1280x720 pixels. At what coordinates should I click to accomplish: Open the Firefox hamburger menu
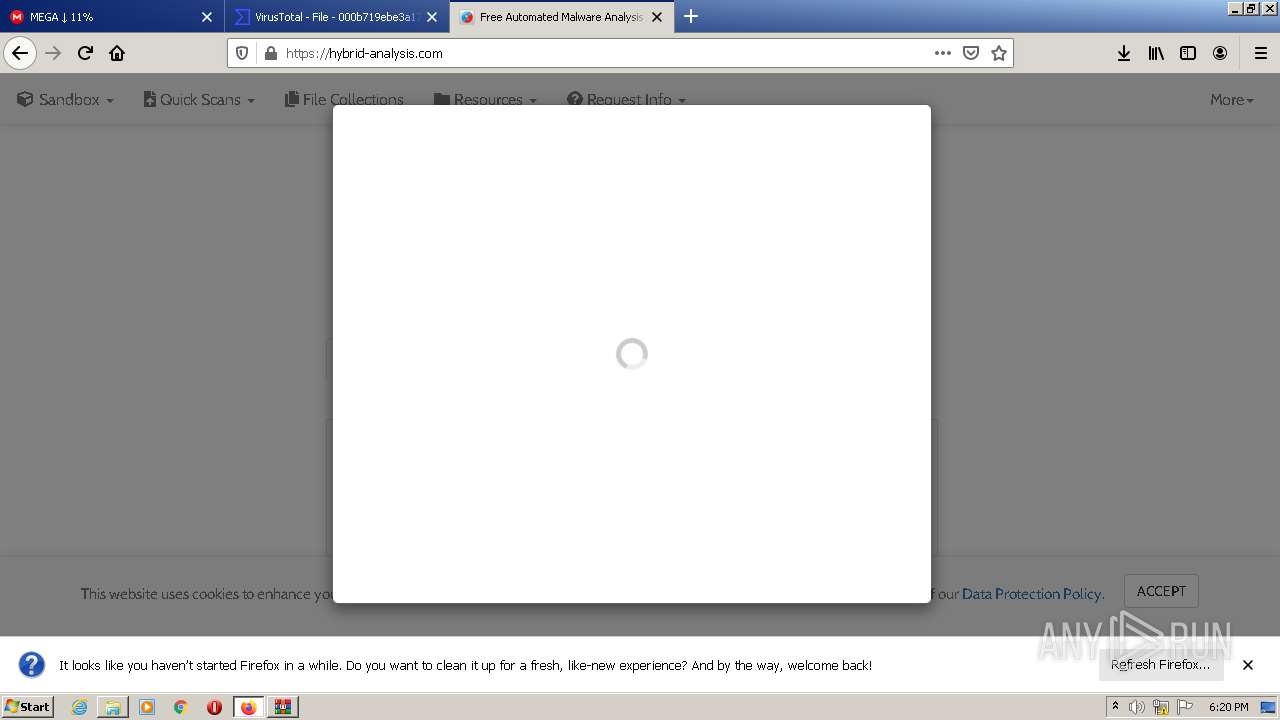pyautogui.click(x=1261, y=53)
